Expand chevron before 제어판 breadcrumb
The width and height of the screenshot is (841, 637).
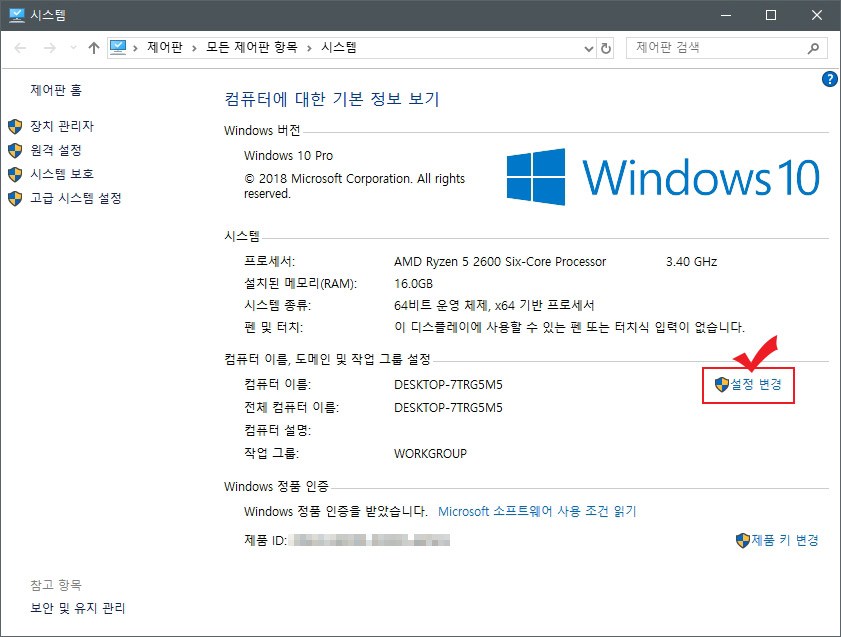(x=135, y=48)
